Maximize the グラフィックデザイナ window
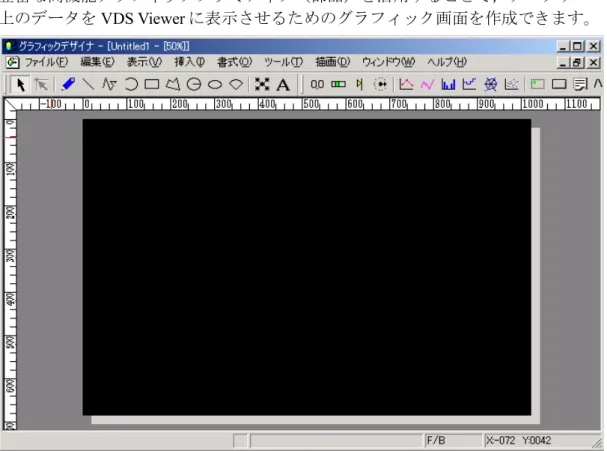607x451 pixels. [x=577, y=46]
